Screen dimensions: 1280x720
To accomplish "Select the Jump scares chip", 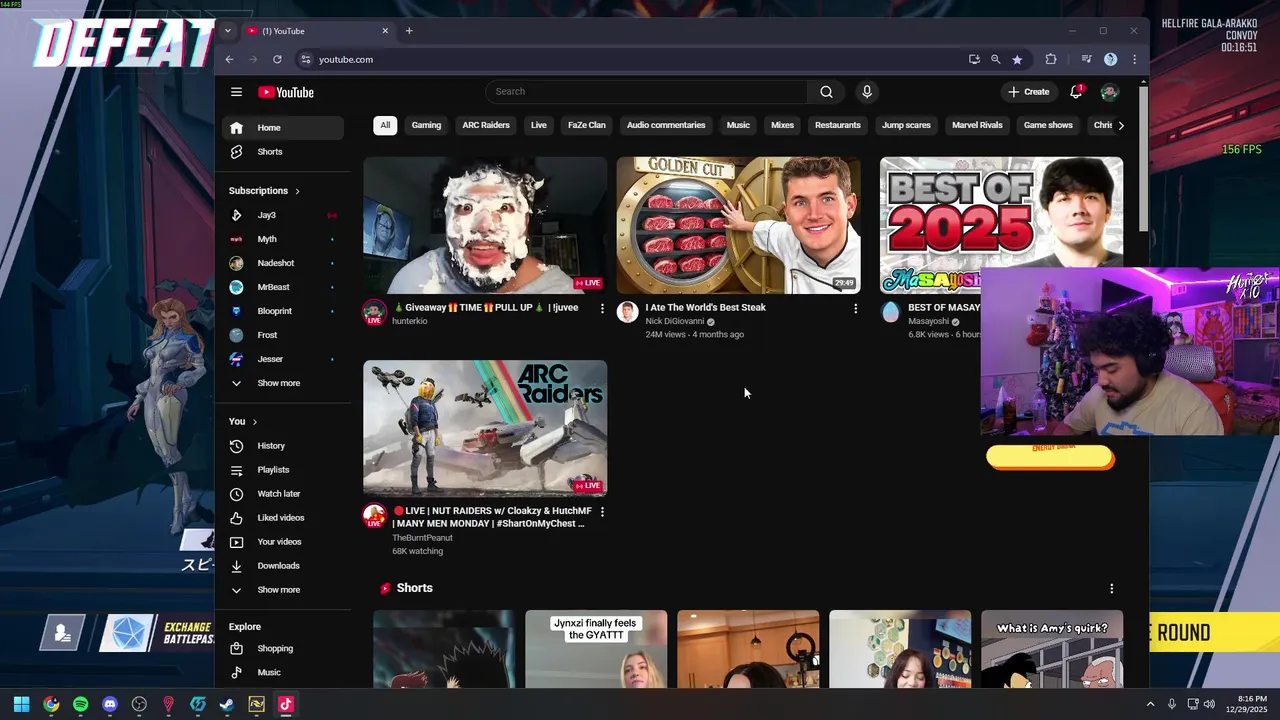I will click(x=906, y=125).
